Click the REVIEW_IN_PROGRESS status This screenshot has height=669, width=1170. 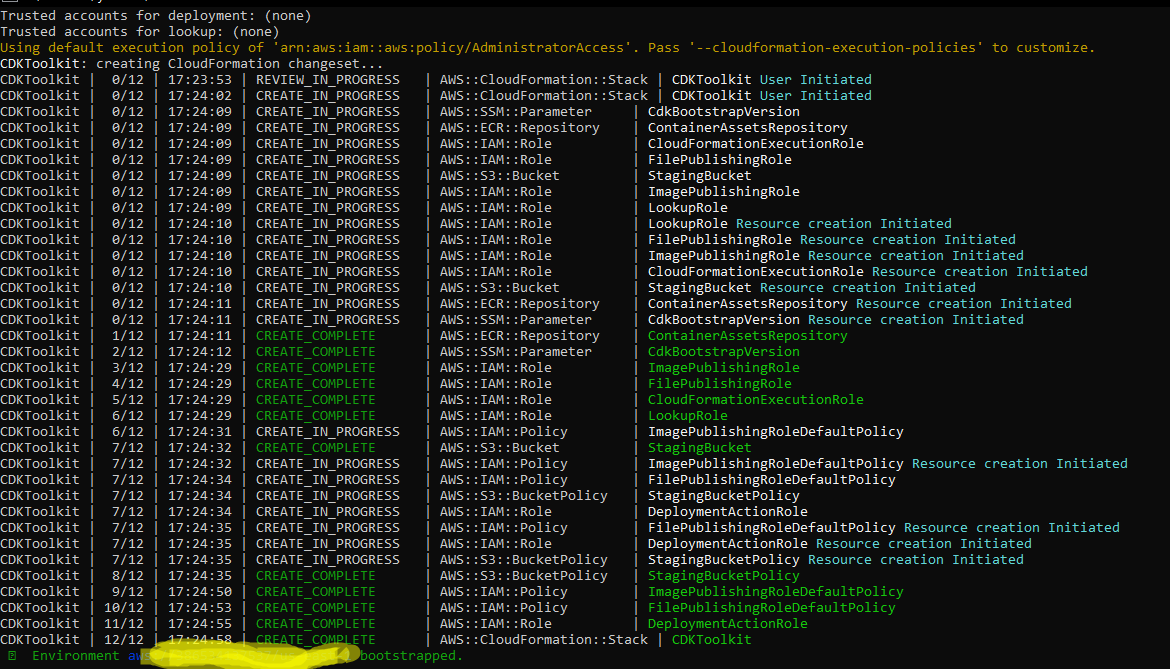328,80
